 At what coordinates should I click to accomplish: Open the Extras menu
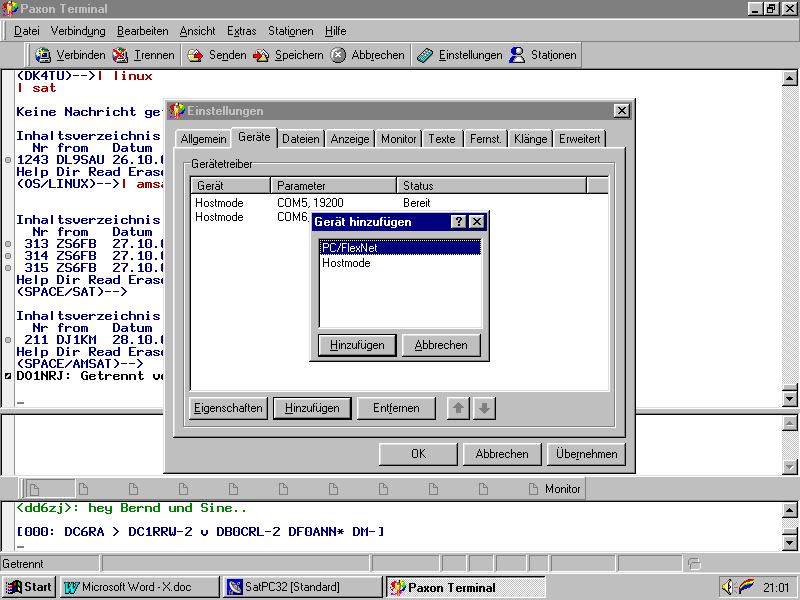[x=241, y=31]
